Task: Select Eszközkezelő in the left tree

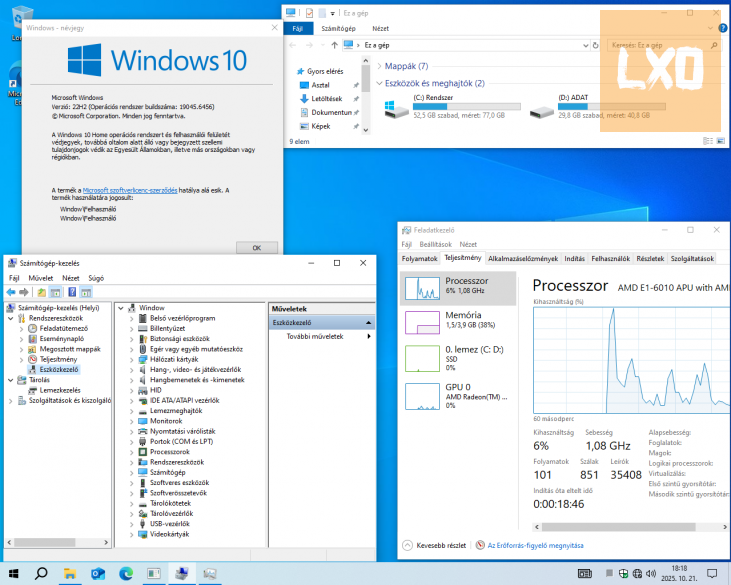Action: pyautogui.click(x=58, y=369)
